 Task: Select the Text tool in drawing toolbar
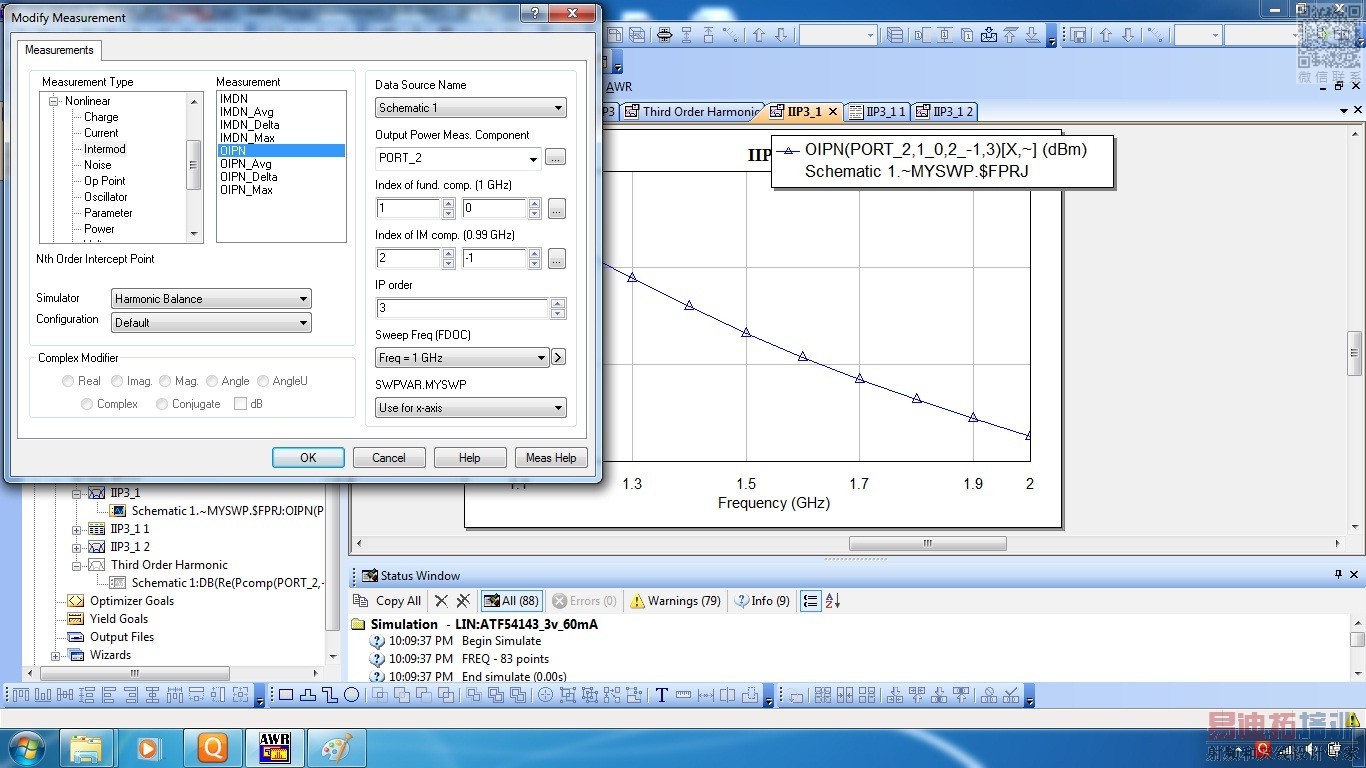coord(661,695)
